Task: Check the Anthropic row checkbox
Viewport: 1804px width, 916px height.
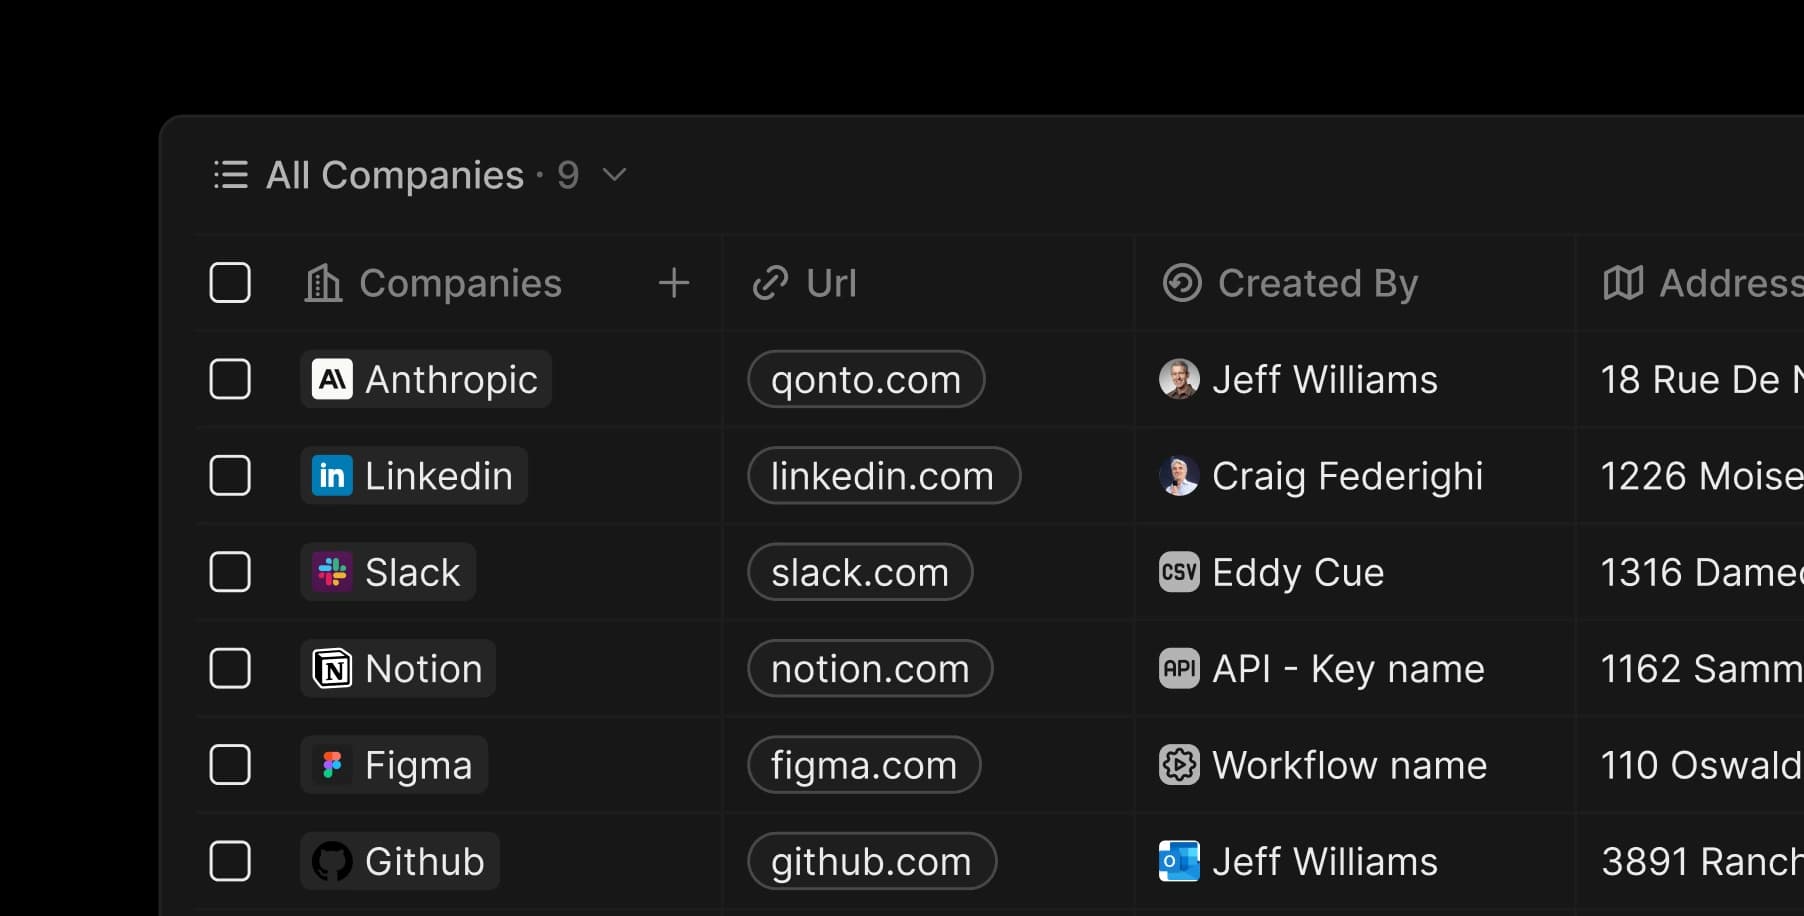Action: coord(230,380)
